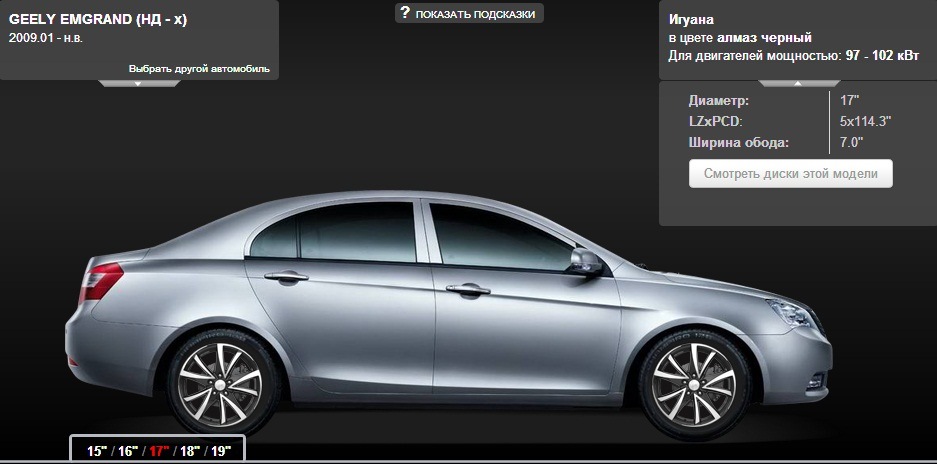
Task: Click the front wheel of the car
Action: point(694,384)
